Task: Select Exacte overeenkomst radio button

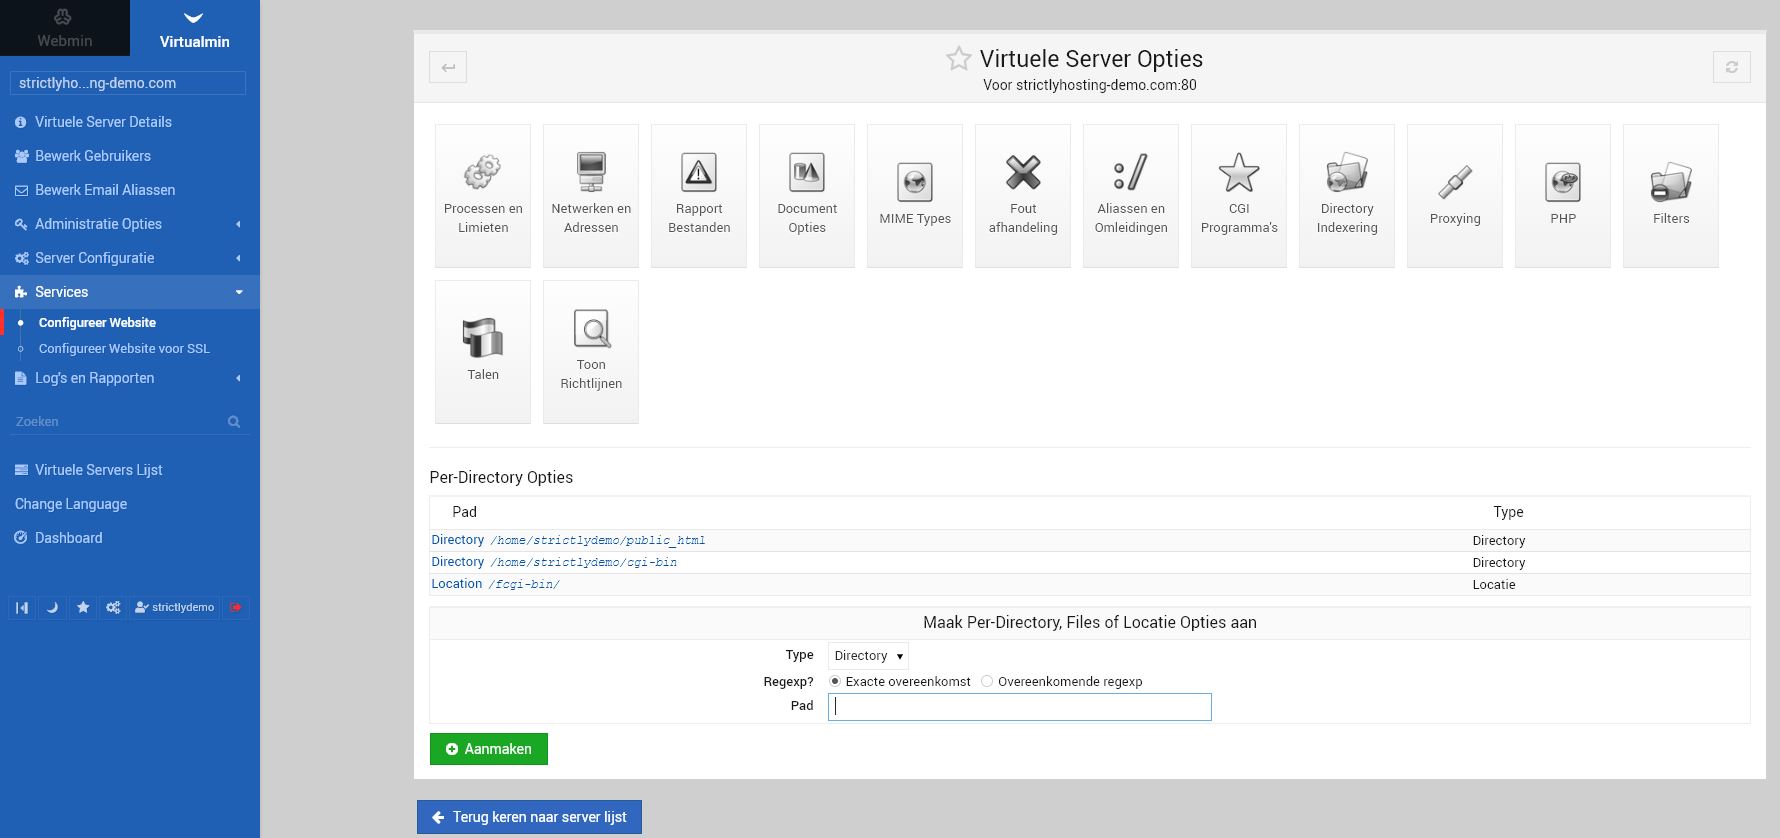Action: pos(835,681)
